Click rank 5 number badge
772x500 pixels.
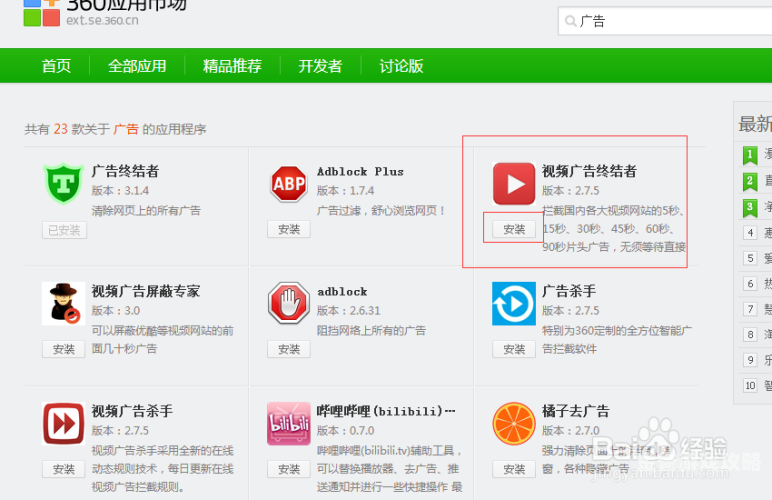tap(750, 258)
